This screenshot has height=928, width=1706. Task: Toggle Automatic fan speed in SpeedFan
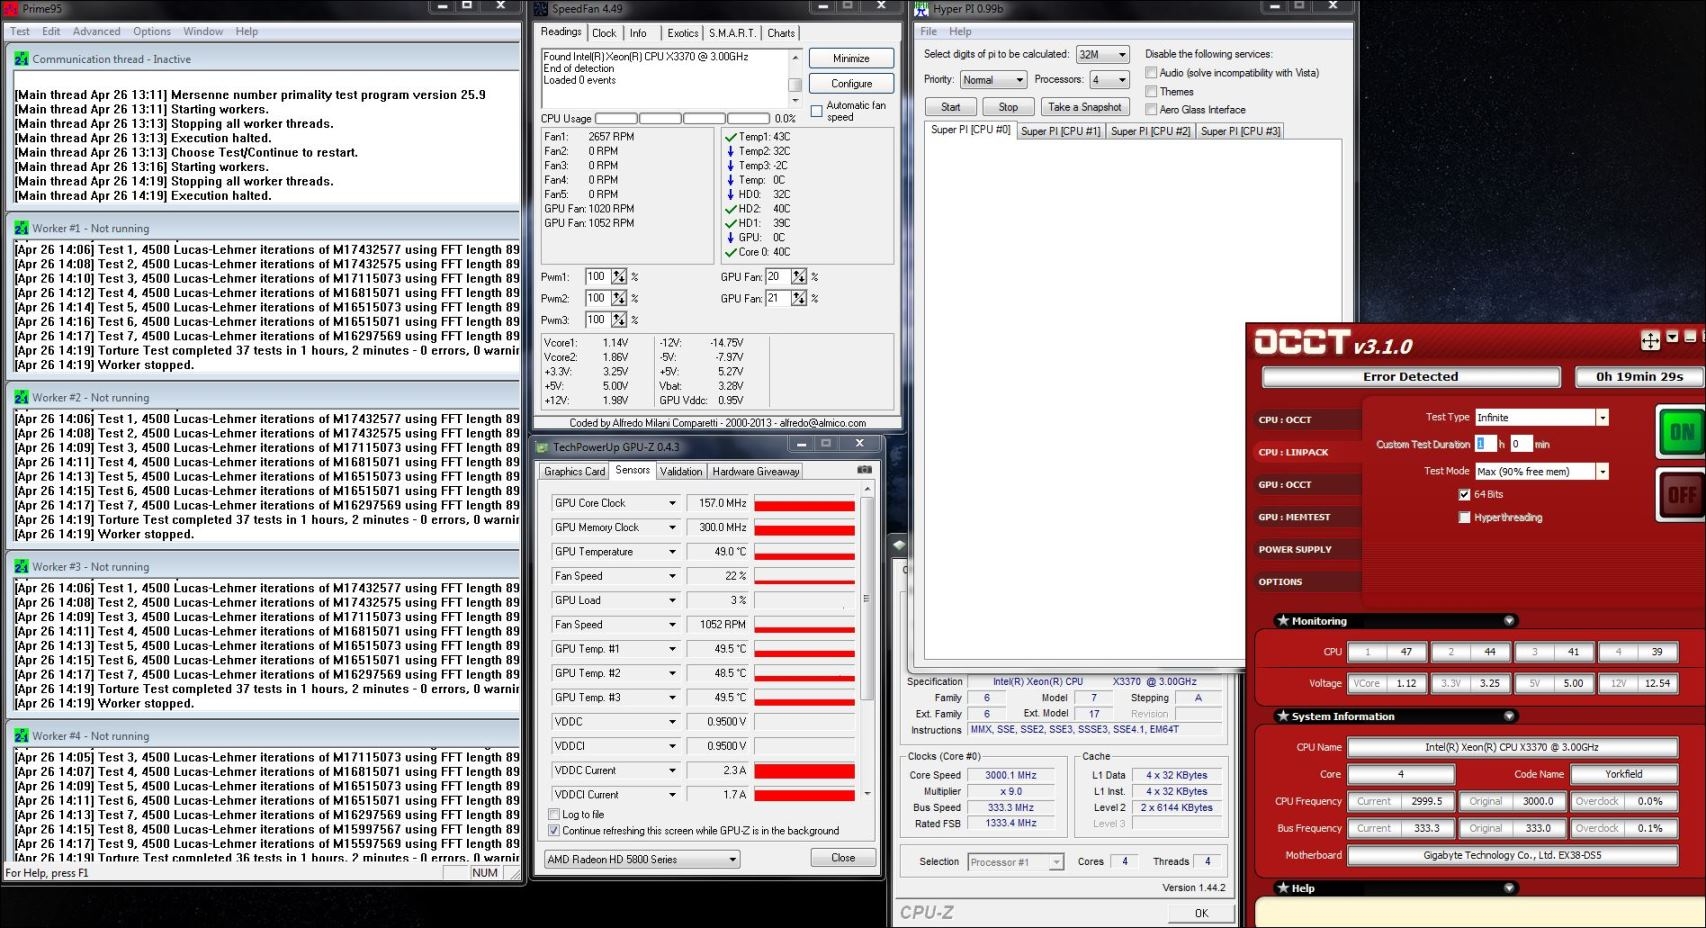pyautogui.click(x=817, y=111)
